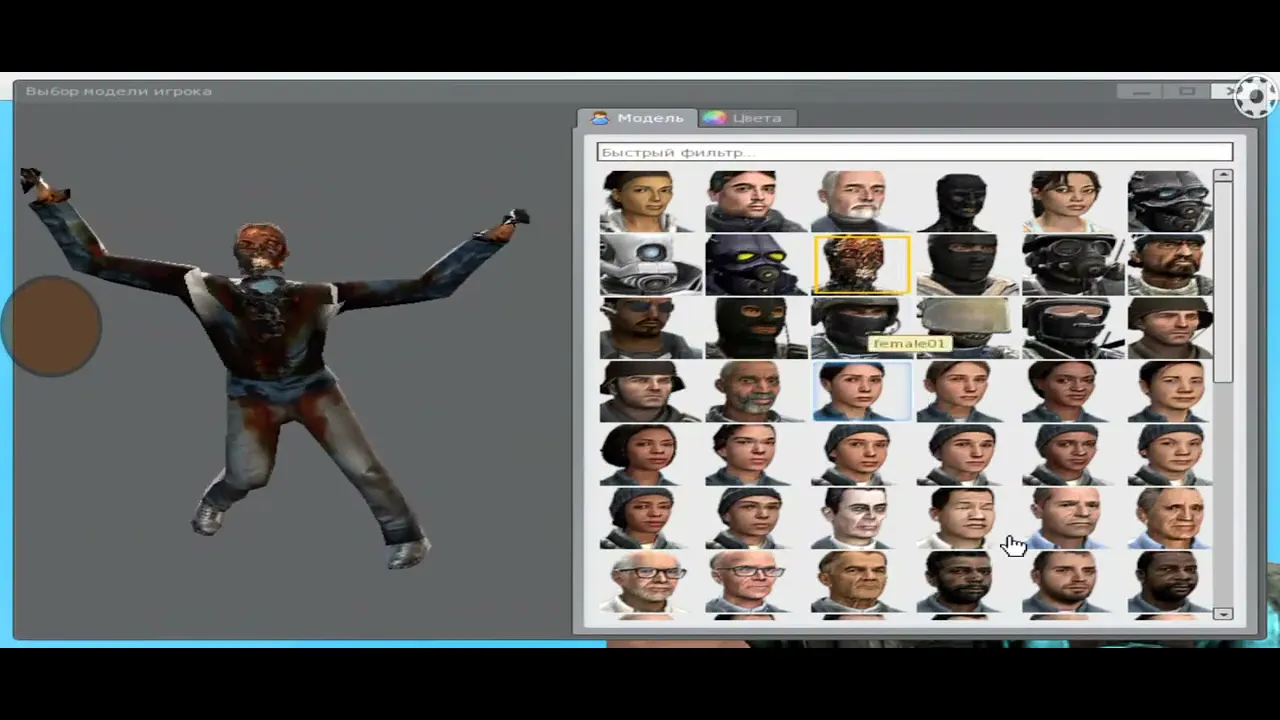This screenshot has width=1280, height=720.
Task: Click the model list scroll down arrow
Action: [1223, 614]
